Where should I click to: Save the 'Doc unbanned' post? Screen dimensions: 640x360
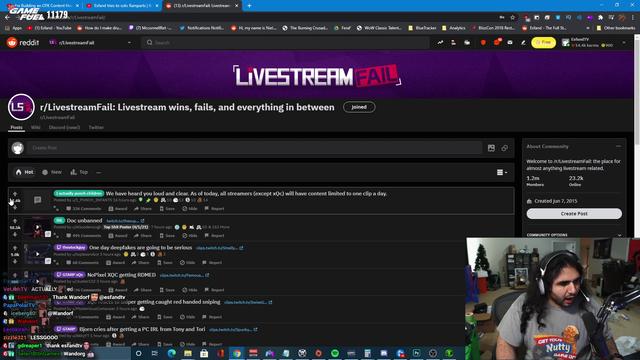(x=167, y=236)
